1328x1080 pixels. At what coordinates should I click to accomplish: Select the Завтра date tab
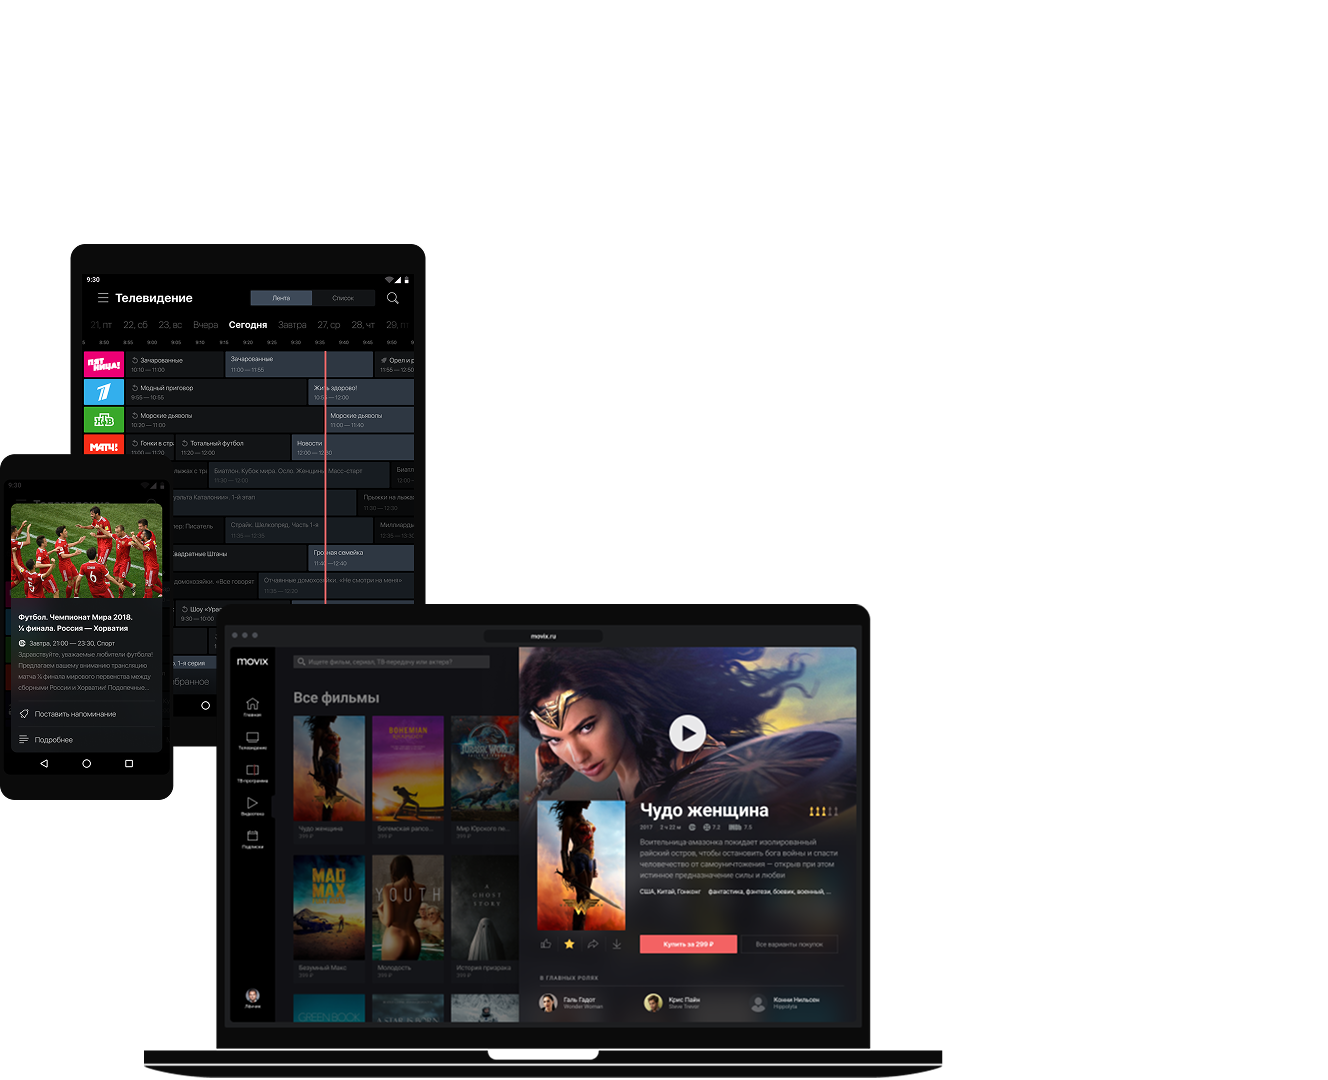click(292, 325)
